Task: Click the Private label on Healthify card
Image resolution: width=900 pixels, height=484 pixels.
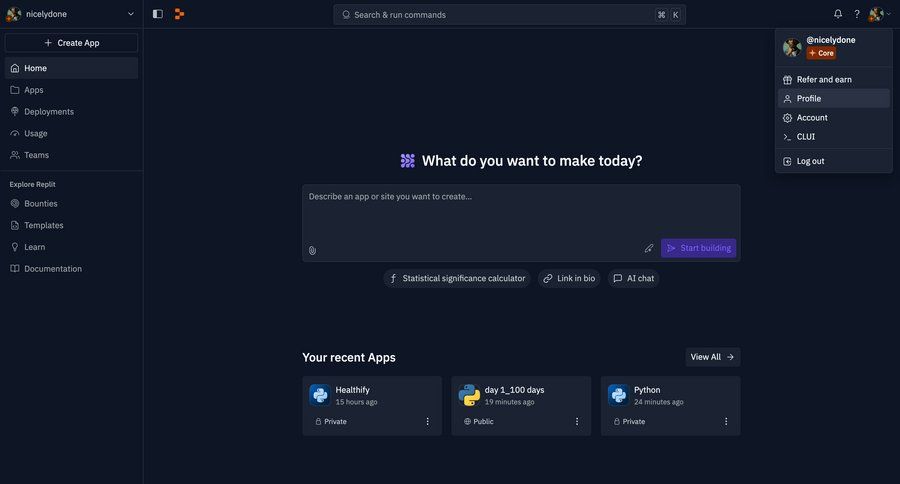Action: 331,421
